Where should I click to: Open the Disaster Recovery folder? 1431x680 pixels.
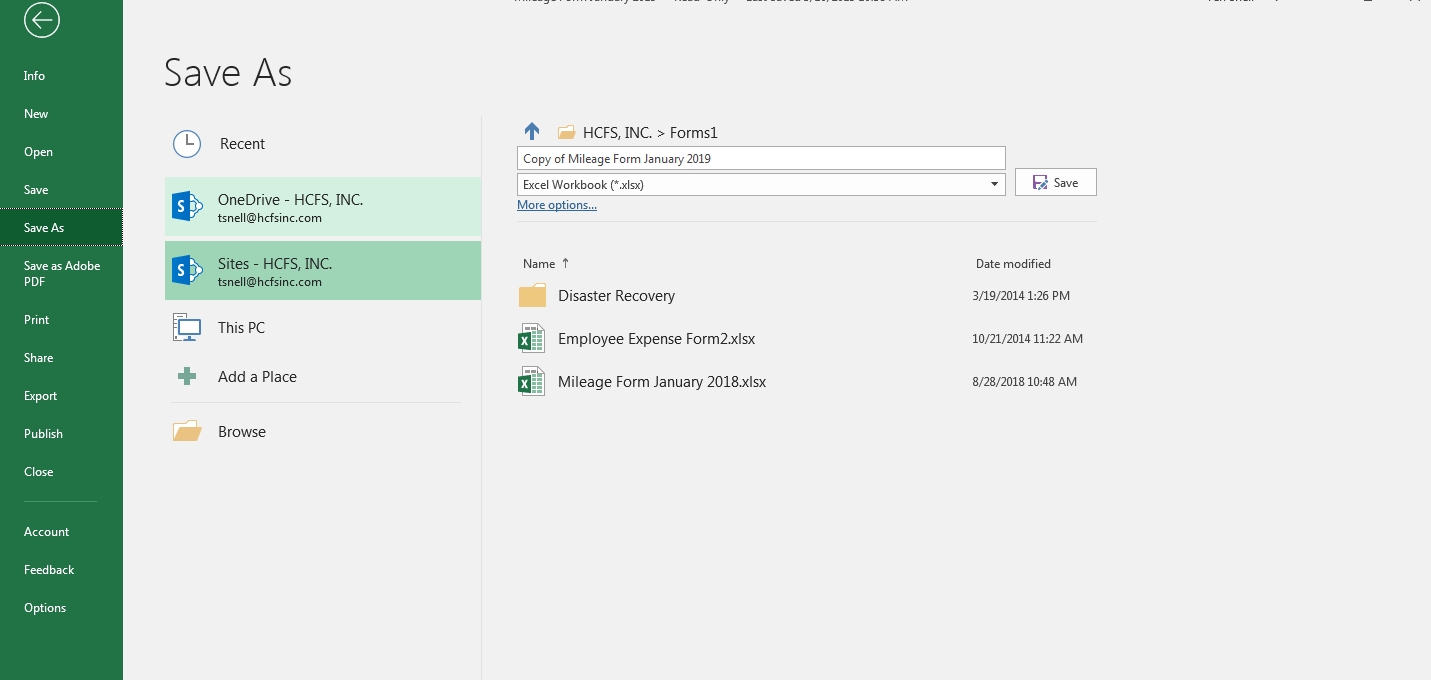(615, 296)
